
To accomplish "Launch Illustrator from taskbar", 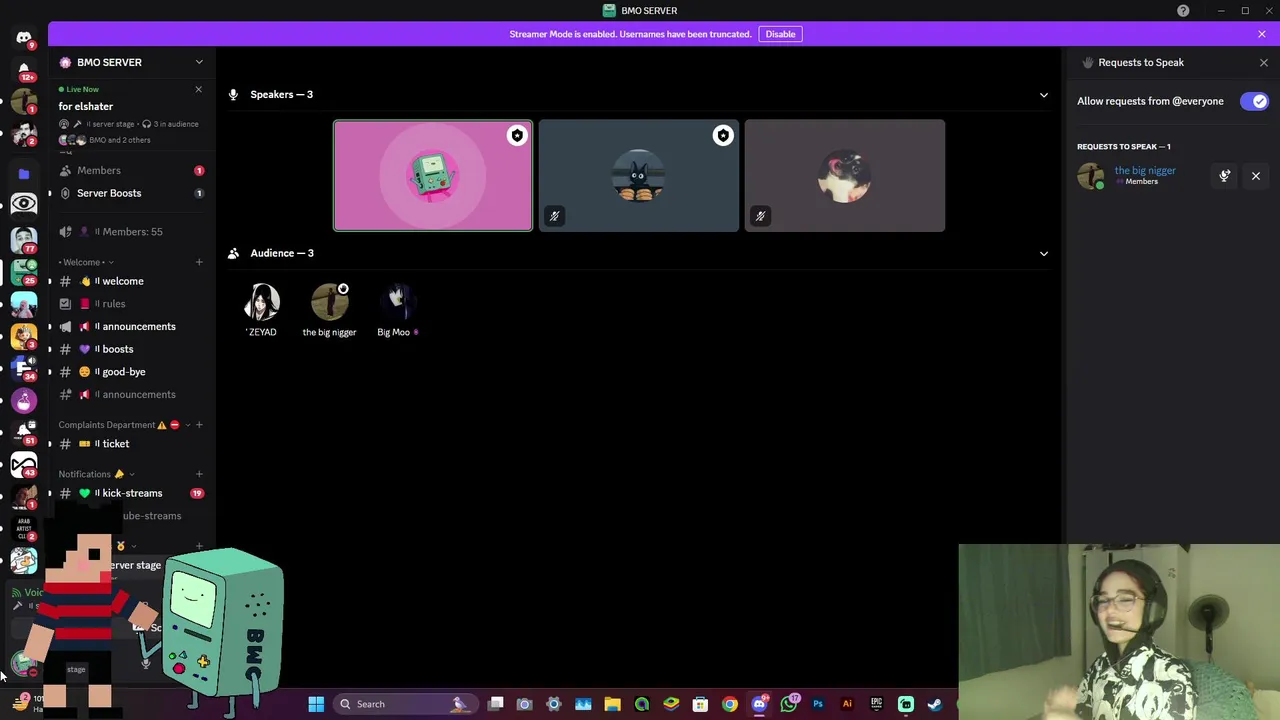I will 847,704.
